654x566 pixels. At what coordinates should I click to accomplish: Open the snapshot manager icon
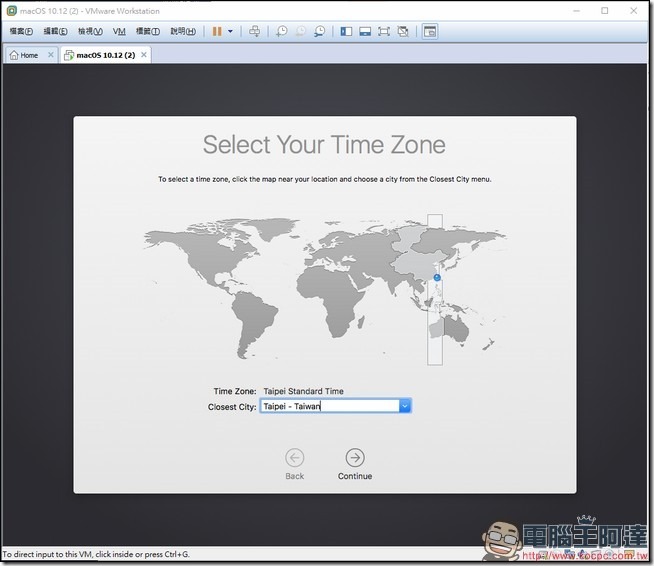click(319, 31)
